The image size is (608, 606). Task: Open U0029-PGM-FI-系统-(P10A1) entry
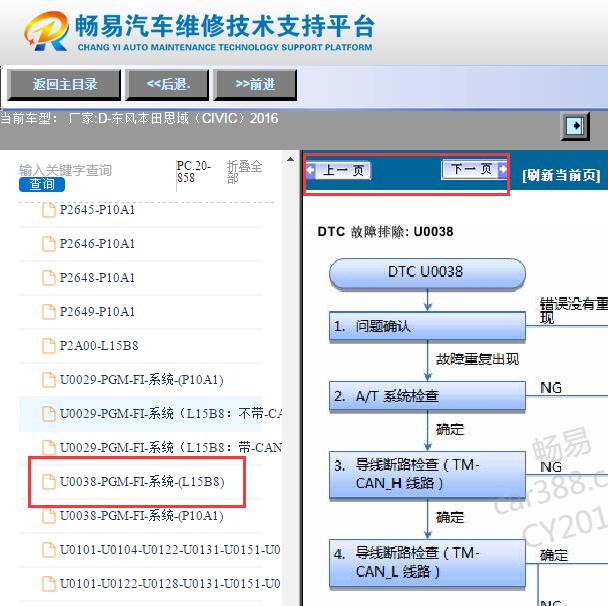pyautogui.click(x=142, y=380)
